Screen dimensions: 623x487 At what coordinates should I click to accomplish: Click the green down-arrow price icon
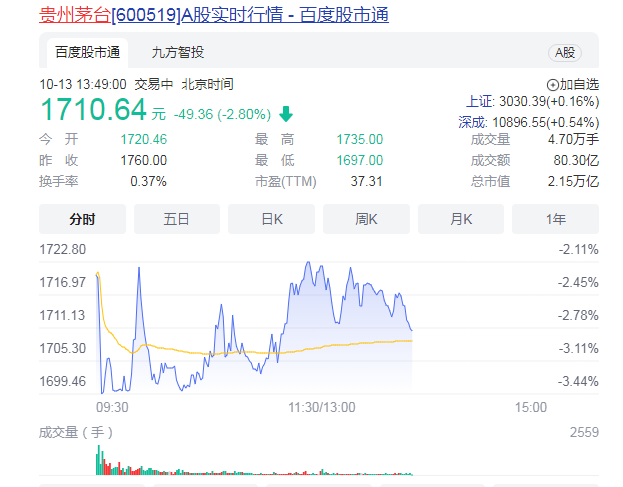coord(286,113)
